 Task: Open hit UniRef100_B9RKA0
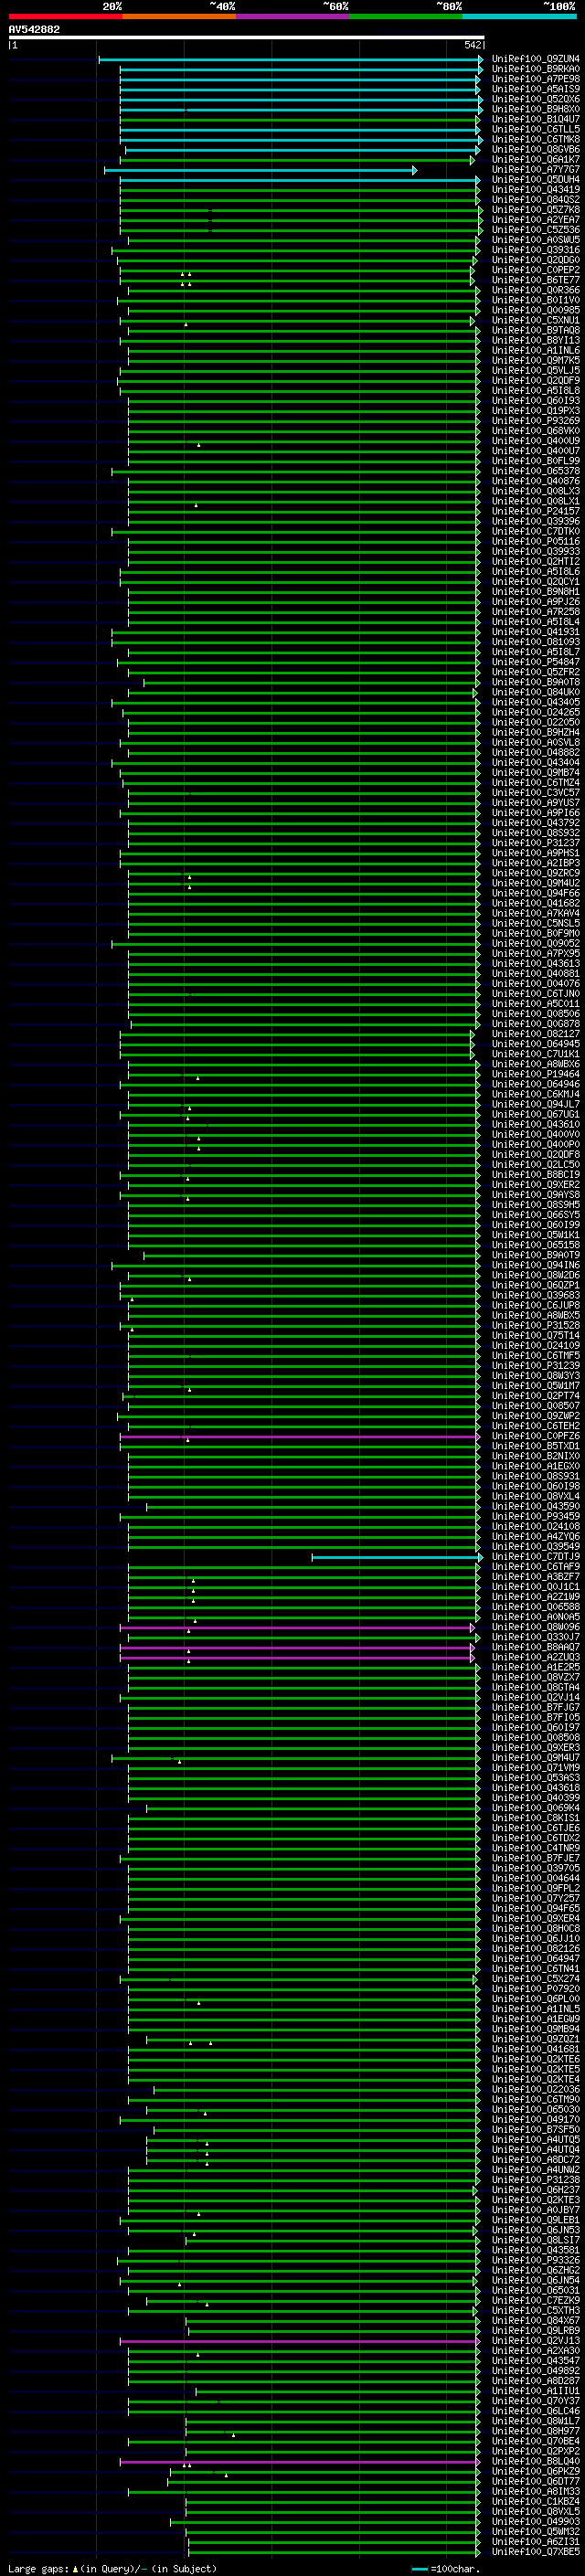tap(536, 69)
